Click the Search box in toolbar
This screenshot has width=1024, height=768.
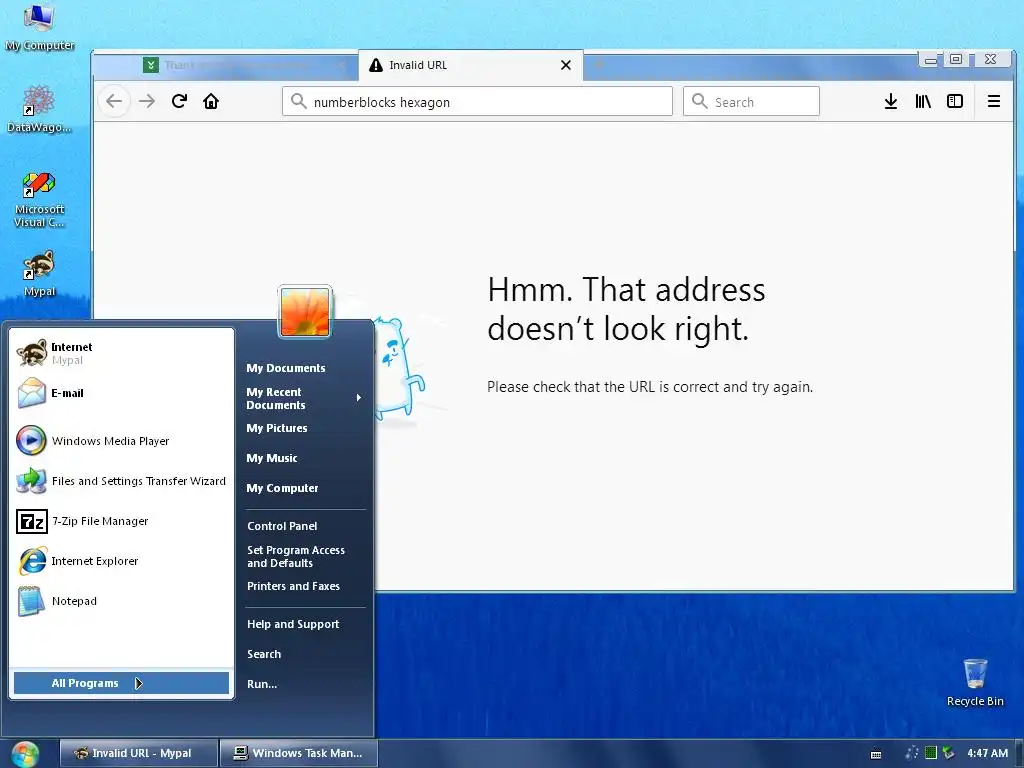[x=751, y=102]
